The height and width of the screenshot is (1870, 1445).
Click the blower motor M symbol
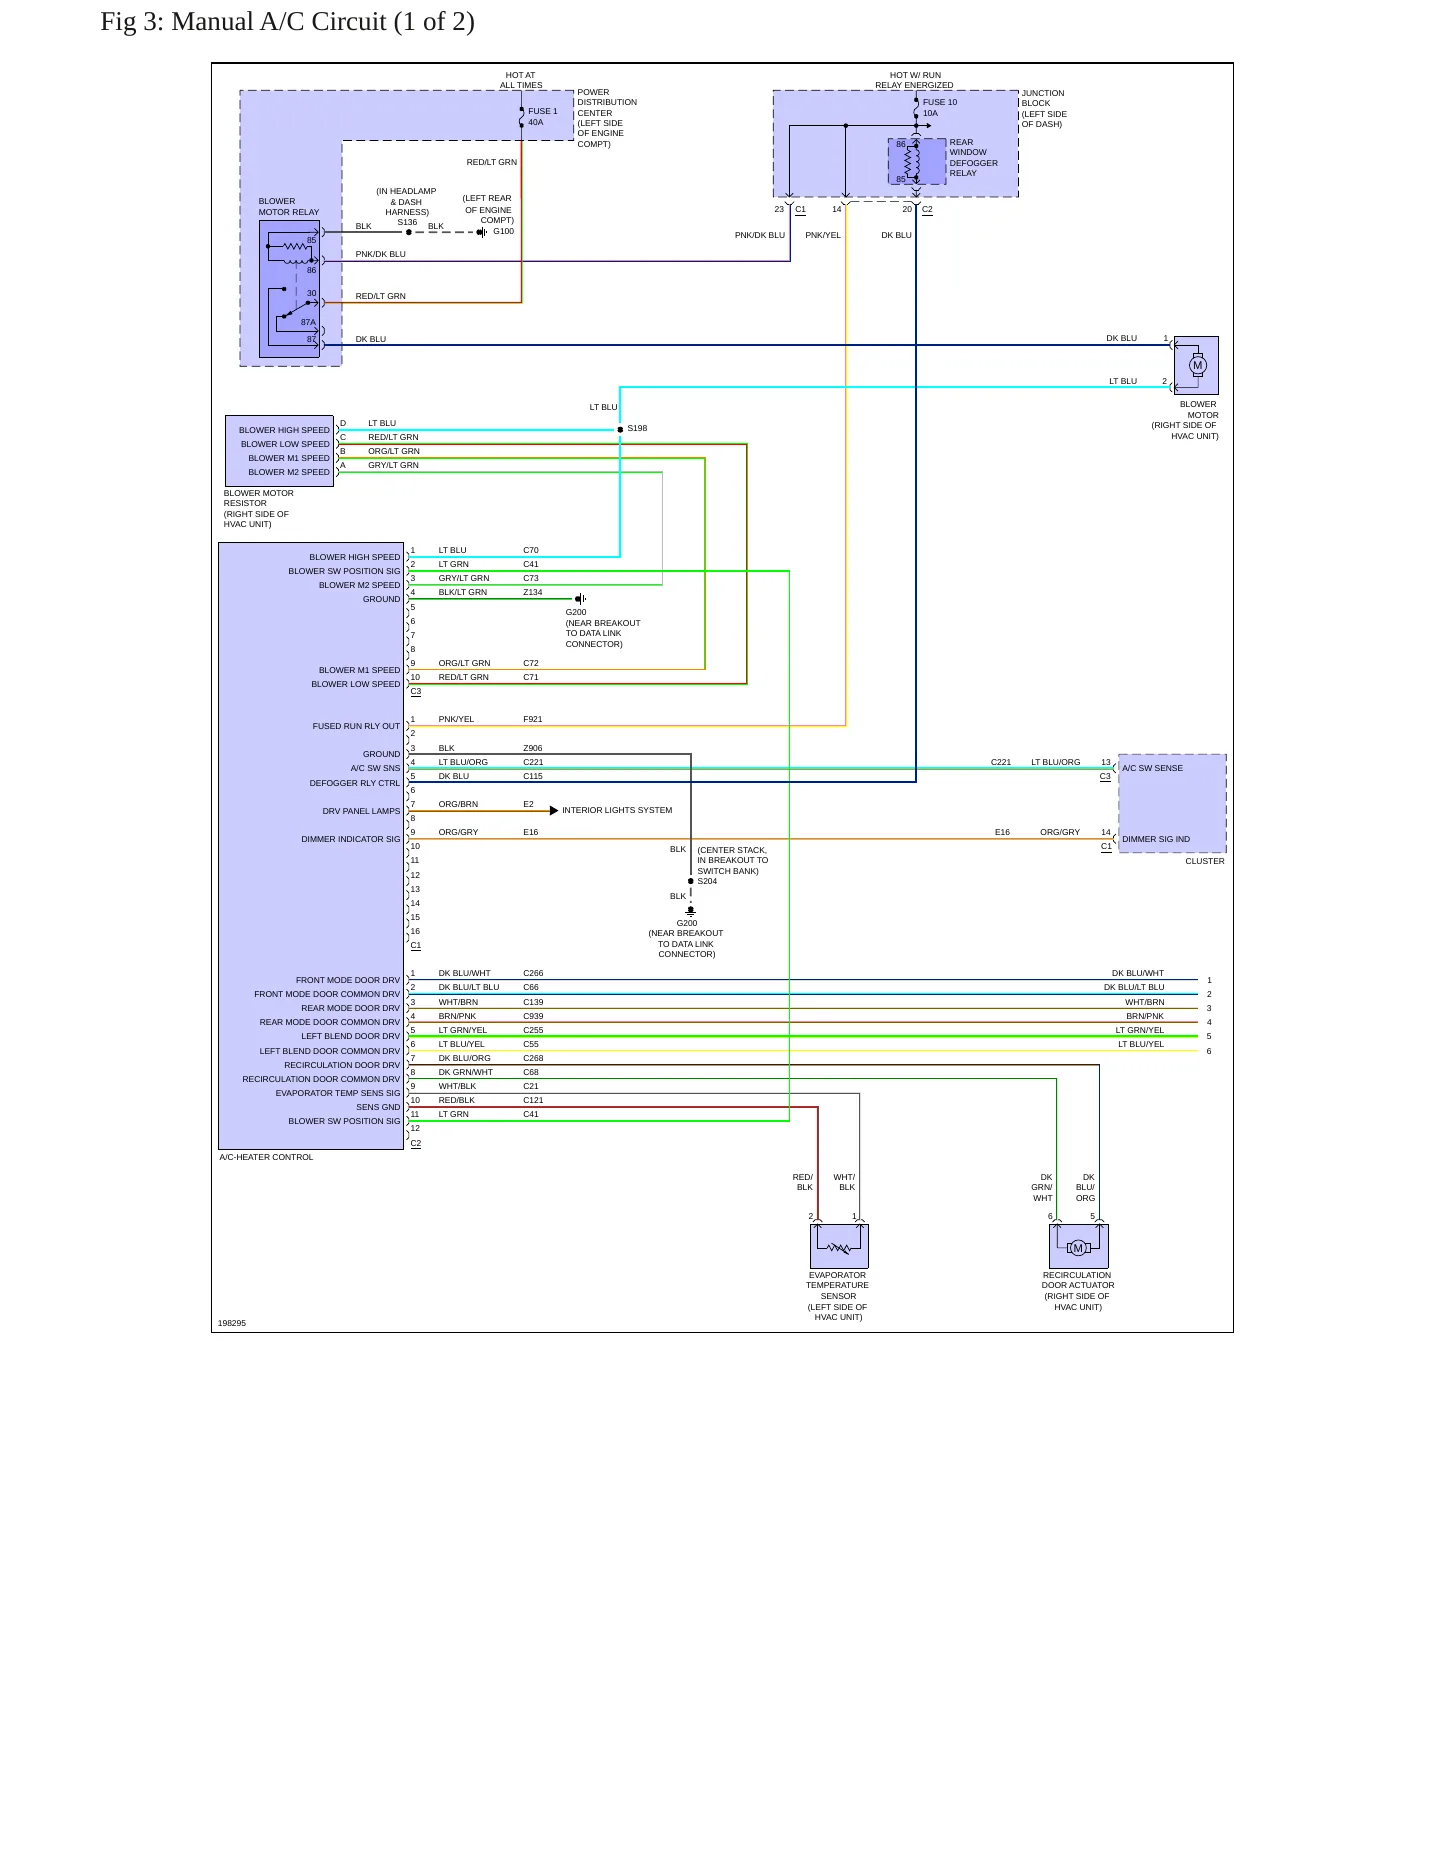coord(1197,365)
